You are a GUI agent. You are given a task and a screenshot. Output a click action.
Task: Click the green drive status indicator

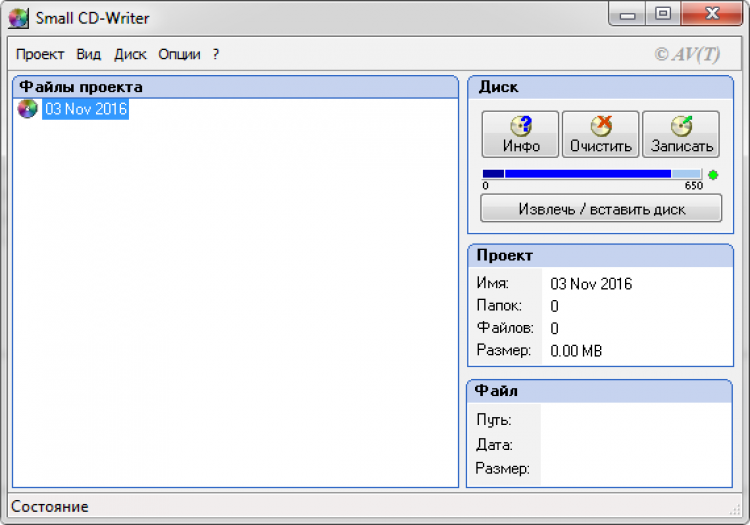[713, 175]
